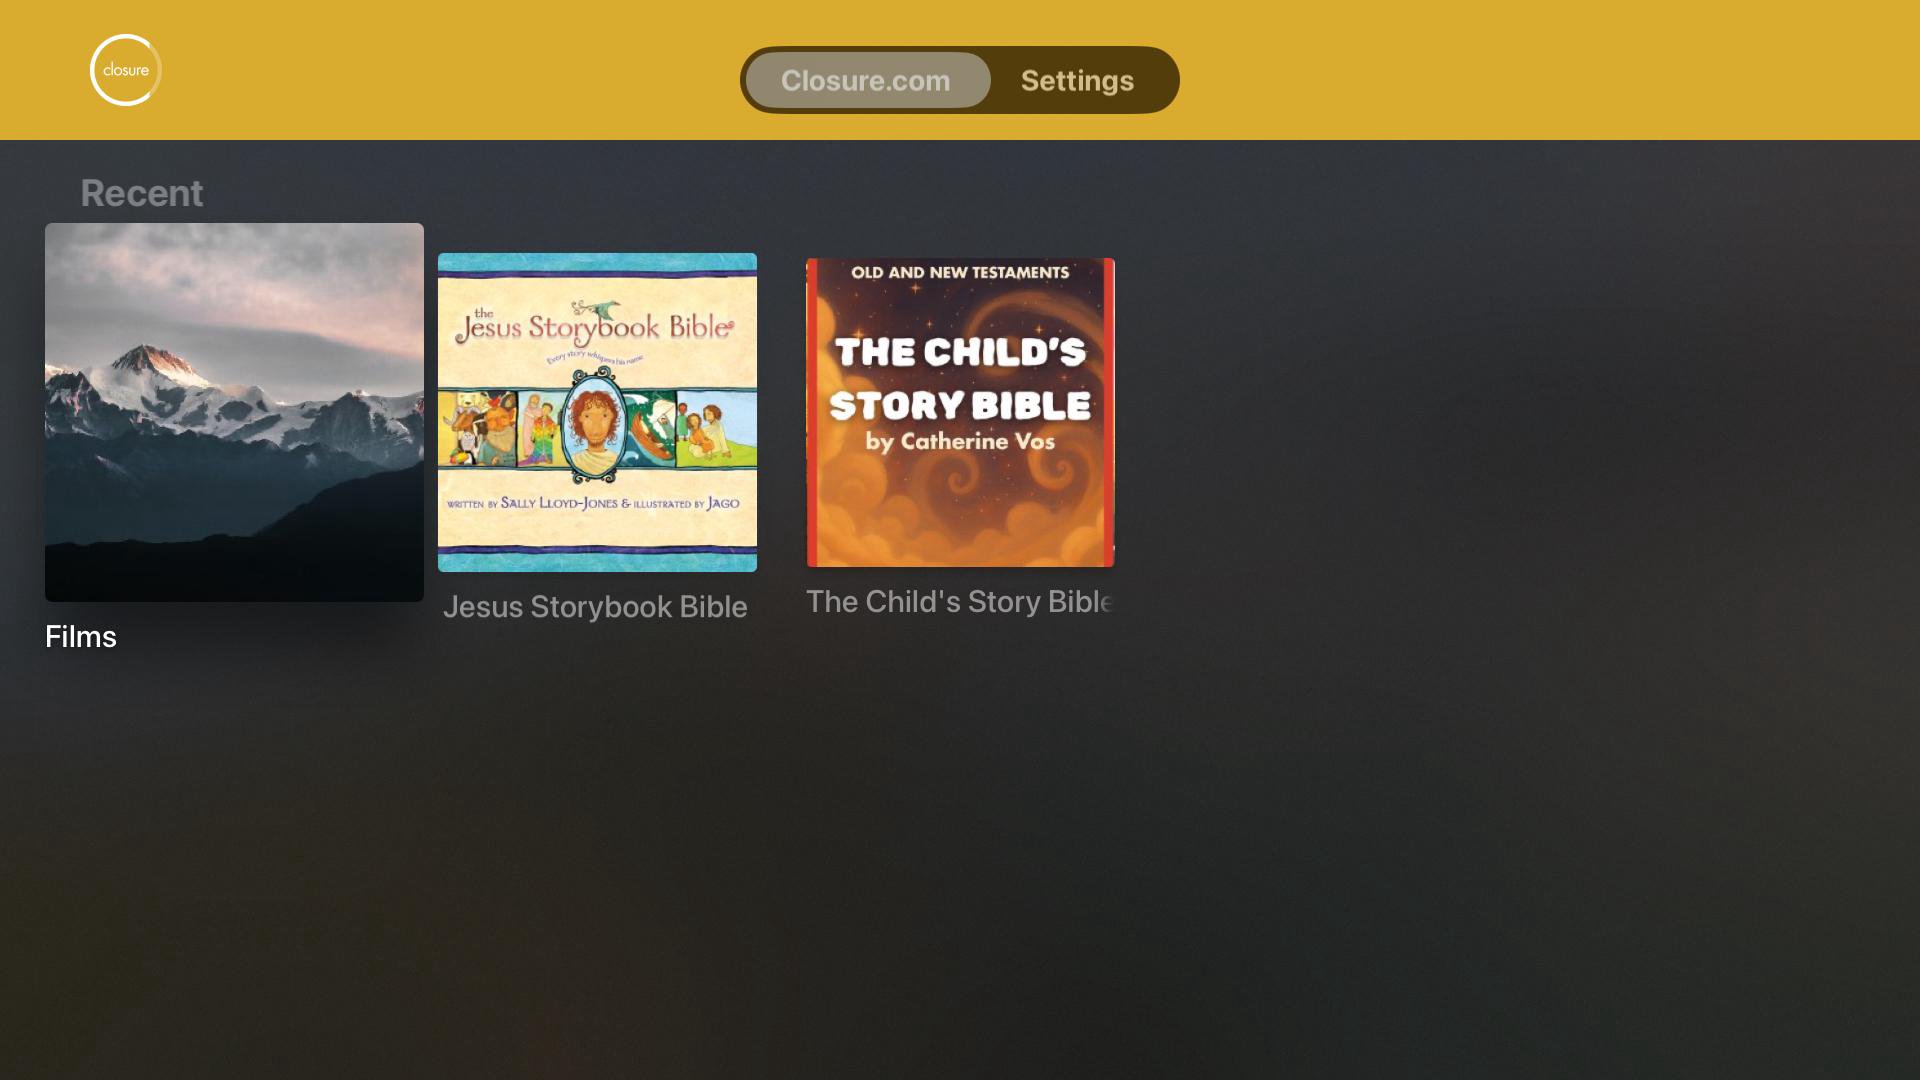The width and height of the screenshot is (1920, 1080).
Task: Click the Closure circle logo
Action: coord(126,70)
